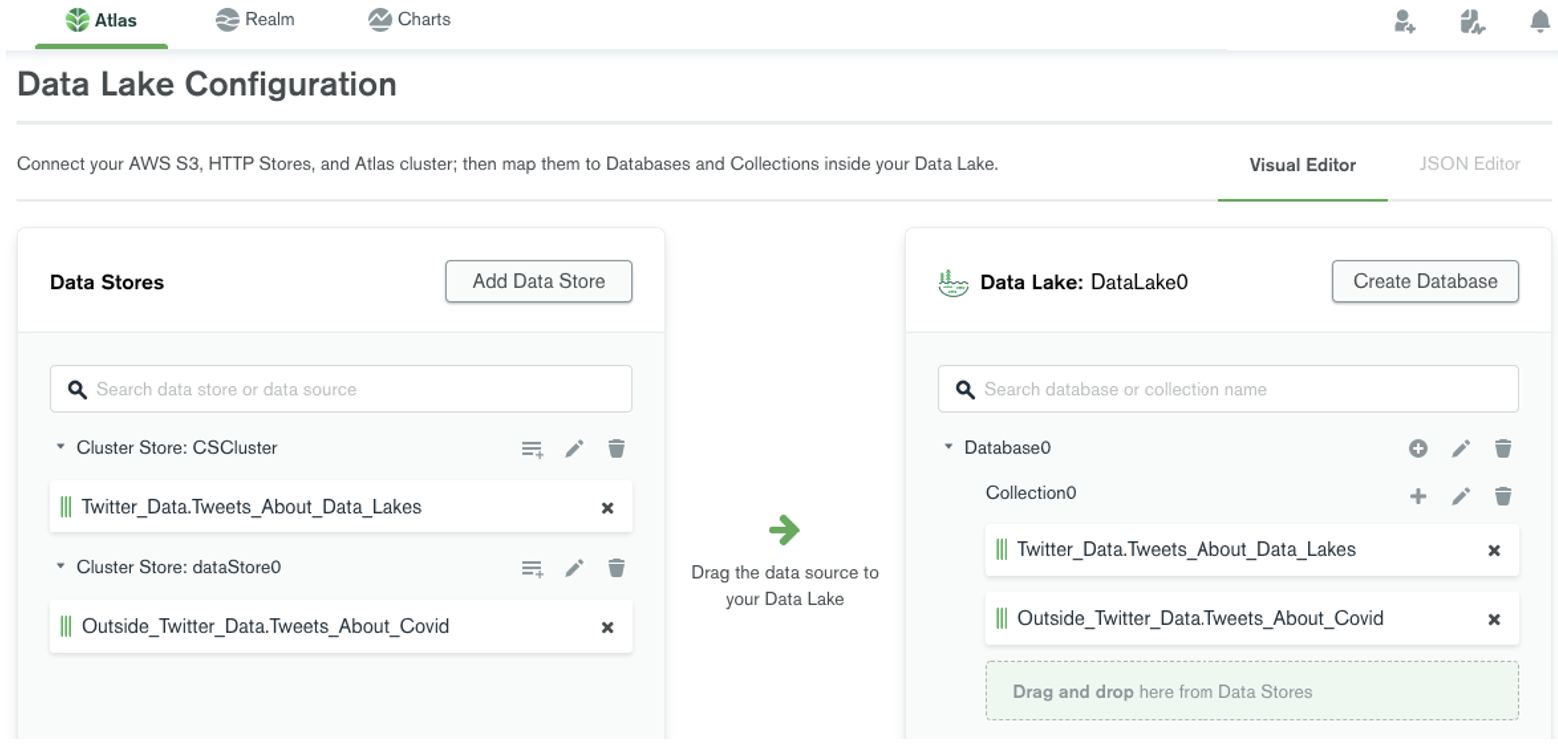Edit the CSCluster cluster store
1558x750 pixels.
(574, 449)
